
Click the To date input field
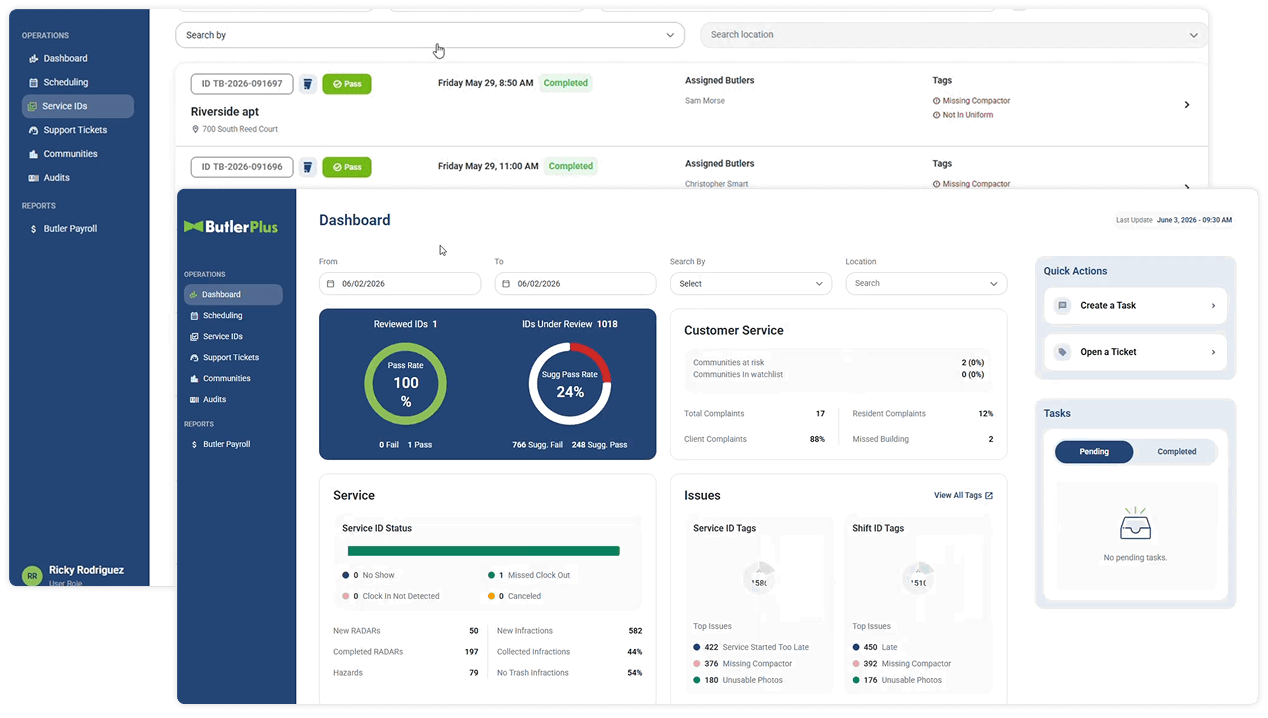576,284
